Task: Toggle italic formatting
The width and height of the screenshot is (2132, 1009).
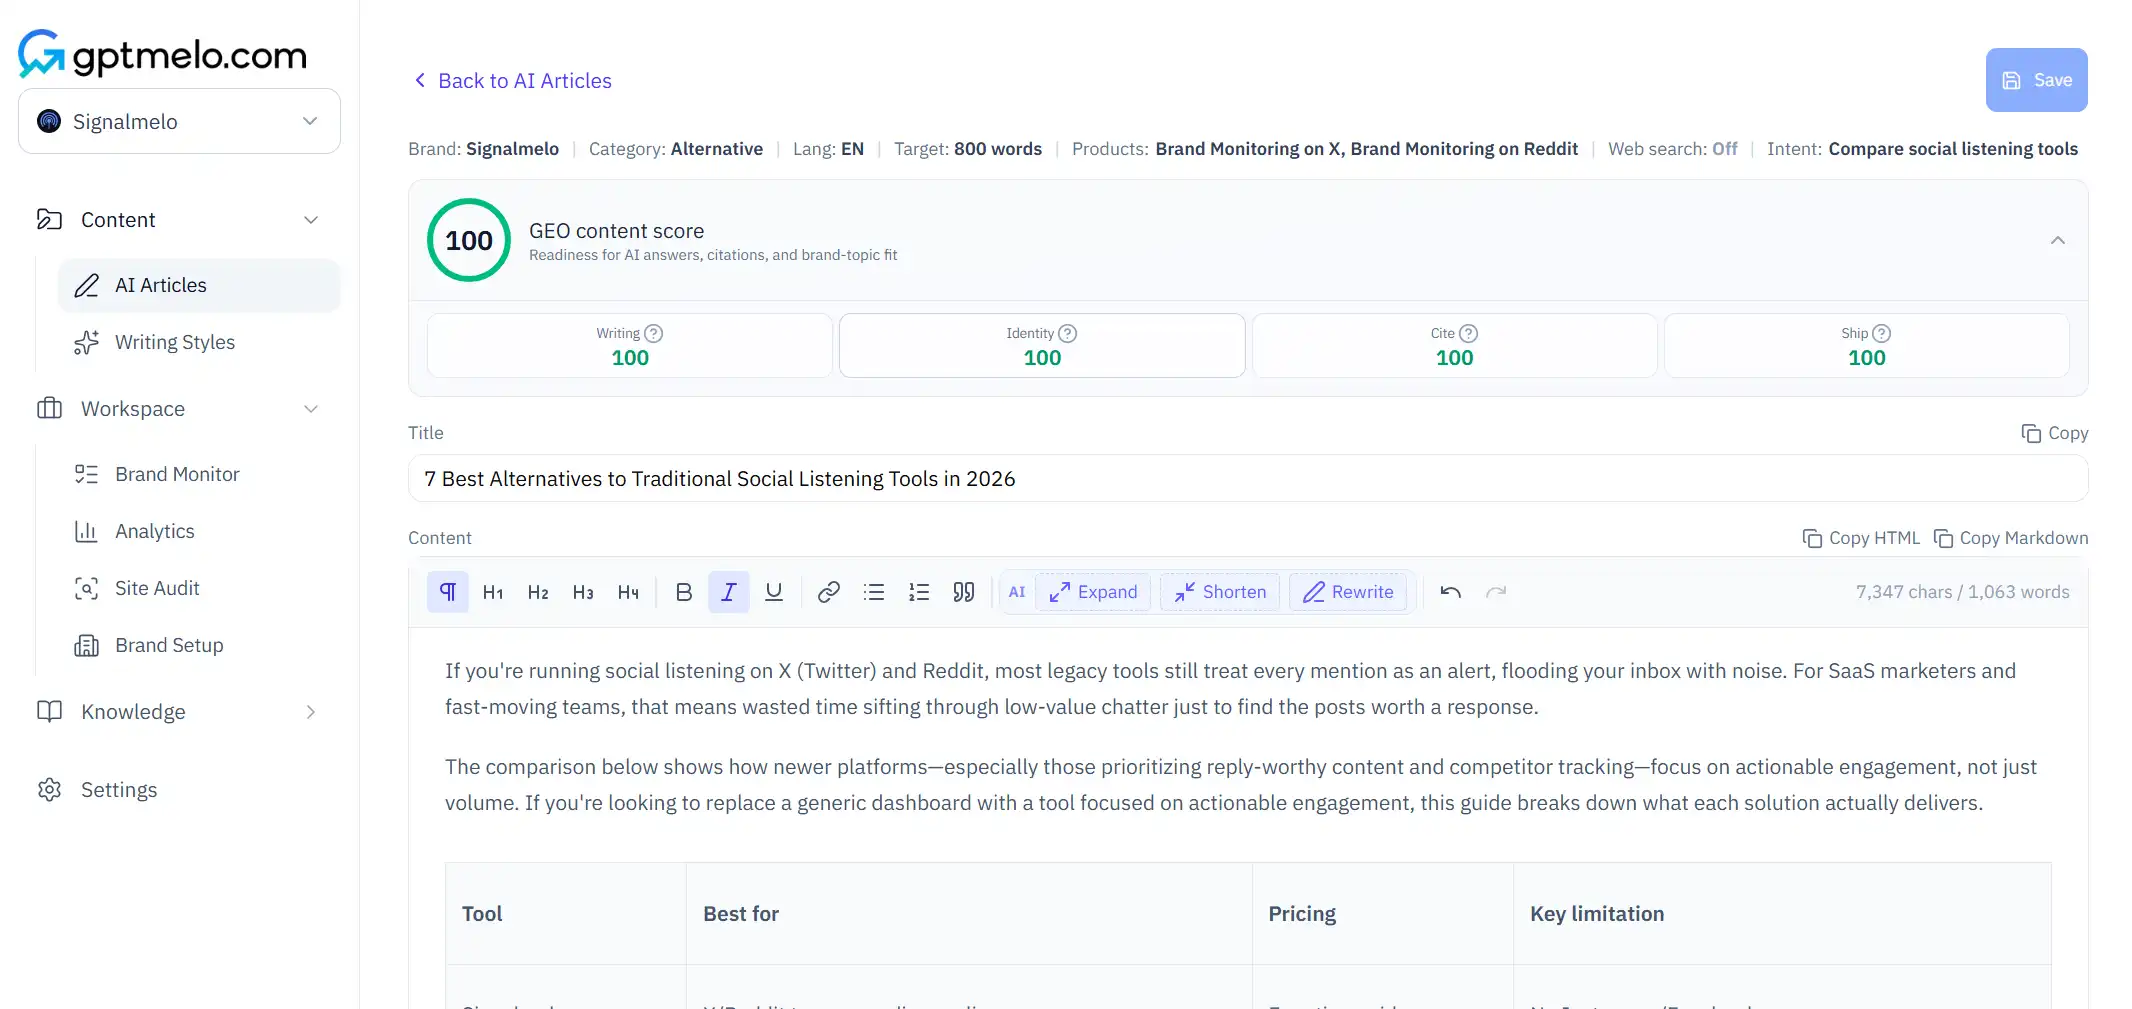Action: 729,592
